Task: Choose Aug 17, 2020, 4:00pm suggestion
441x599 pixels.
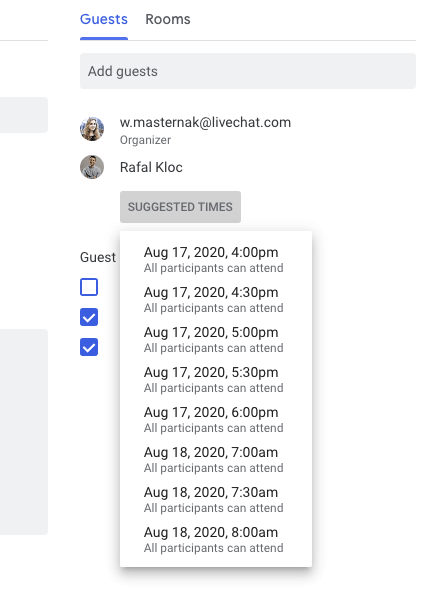Action: 216,259
